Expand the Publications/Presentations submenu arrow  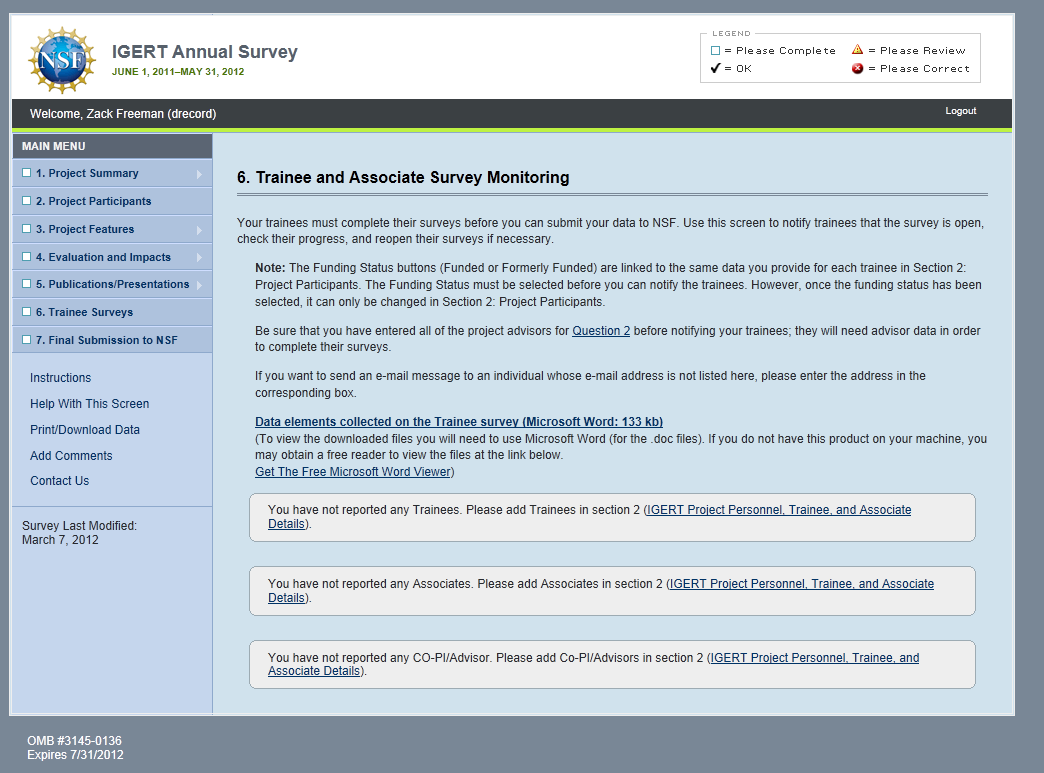point(199,285)
